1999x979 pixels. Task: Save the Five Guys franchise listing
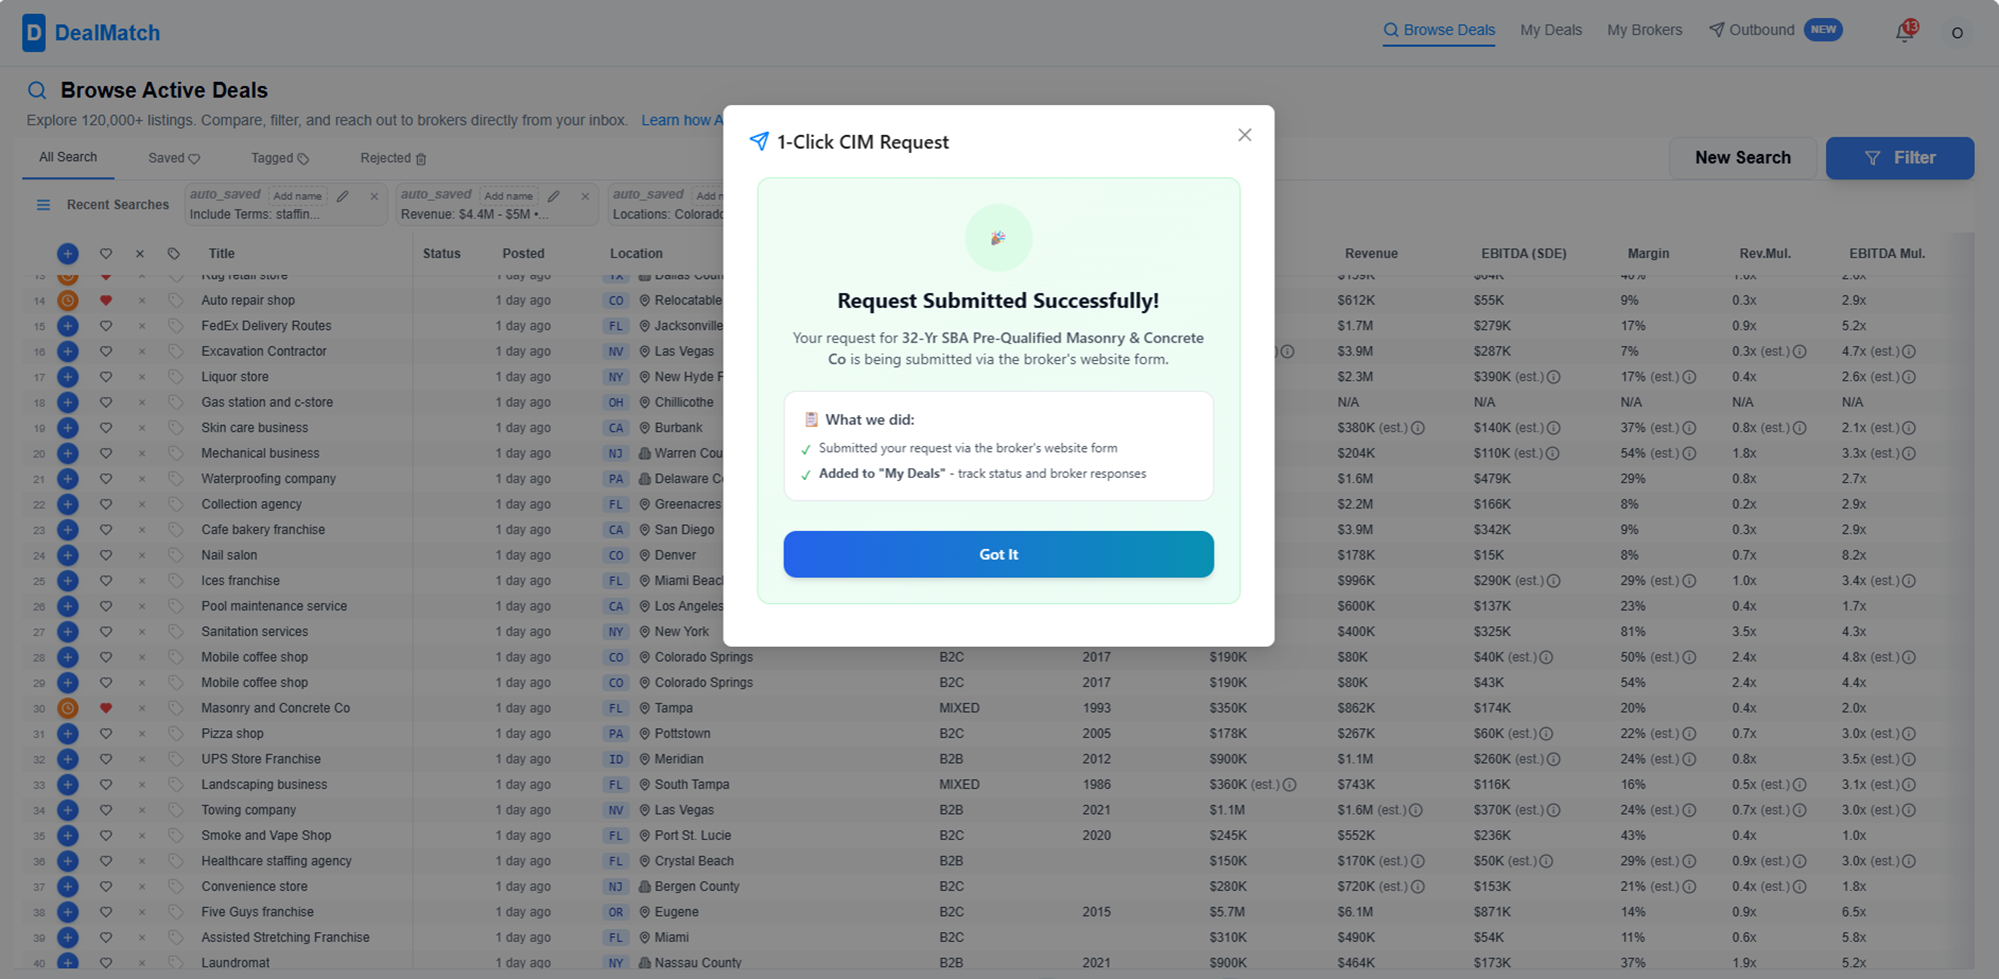tap(106, 912)
